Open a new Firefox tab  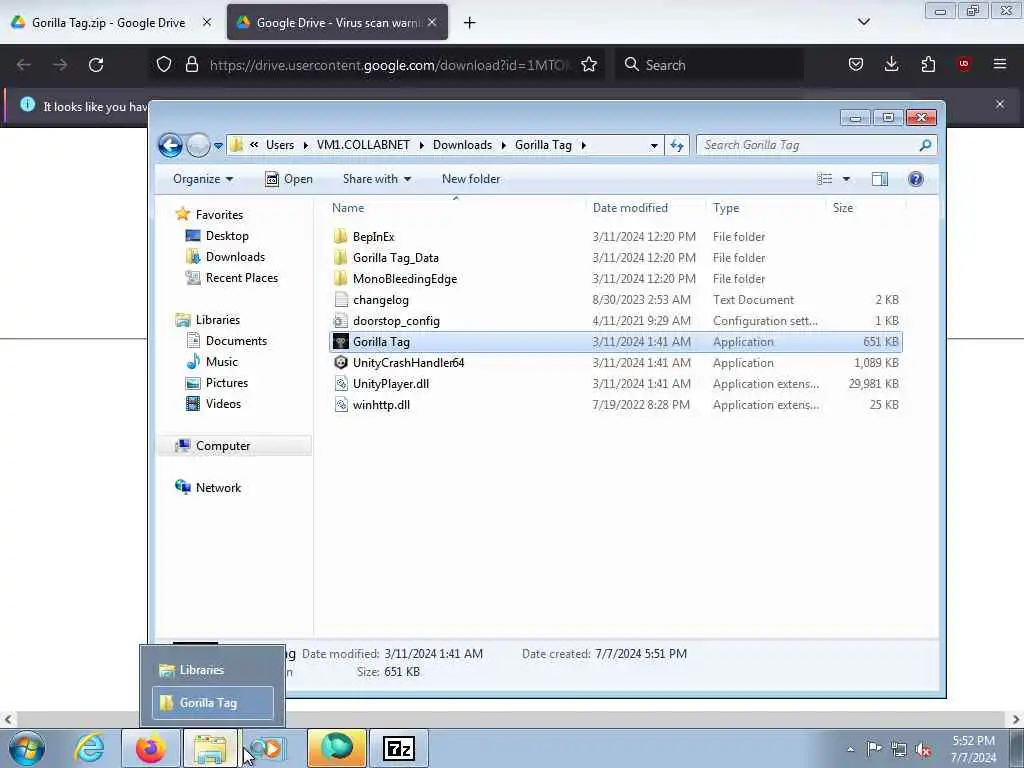pos(469,23)
